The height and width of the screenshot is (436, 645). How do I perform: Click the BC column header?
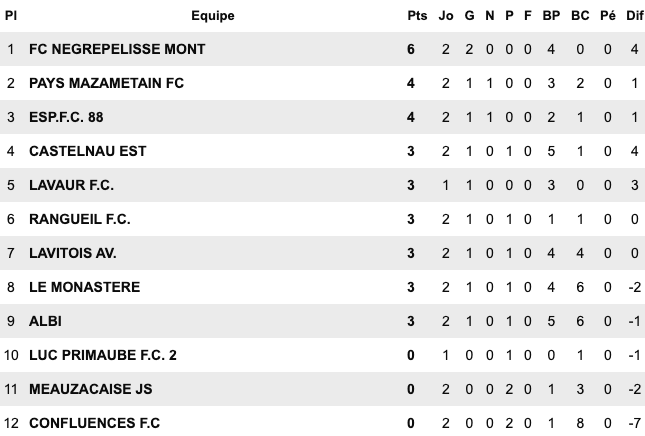[580, 15]
